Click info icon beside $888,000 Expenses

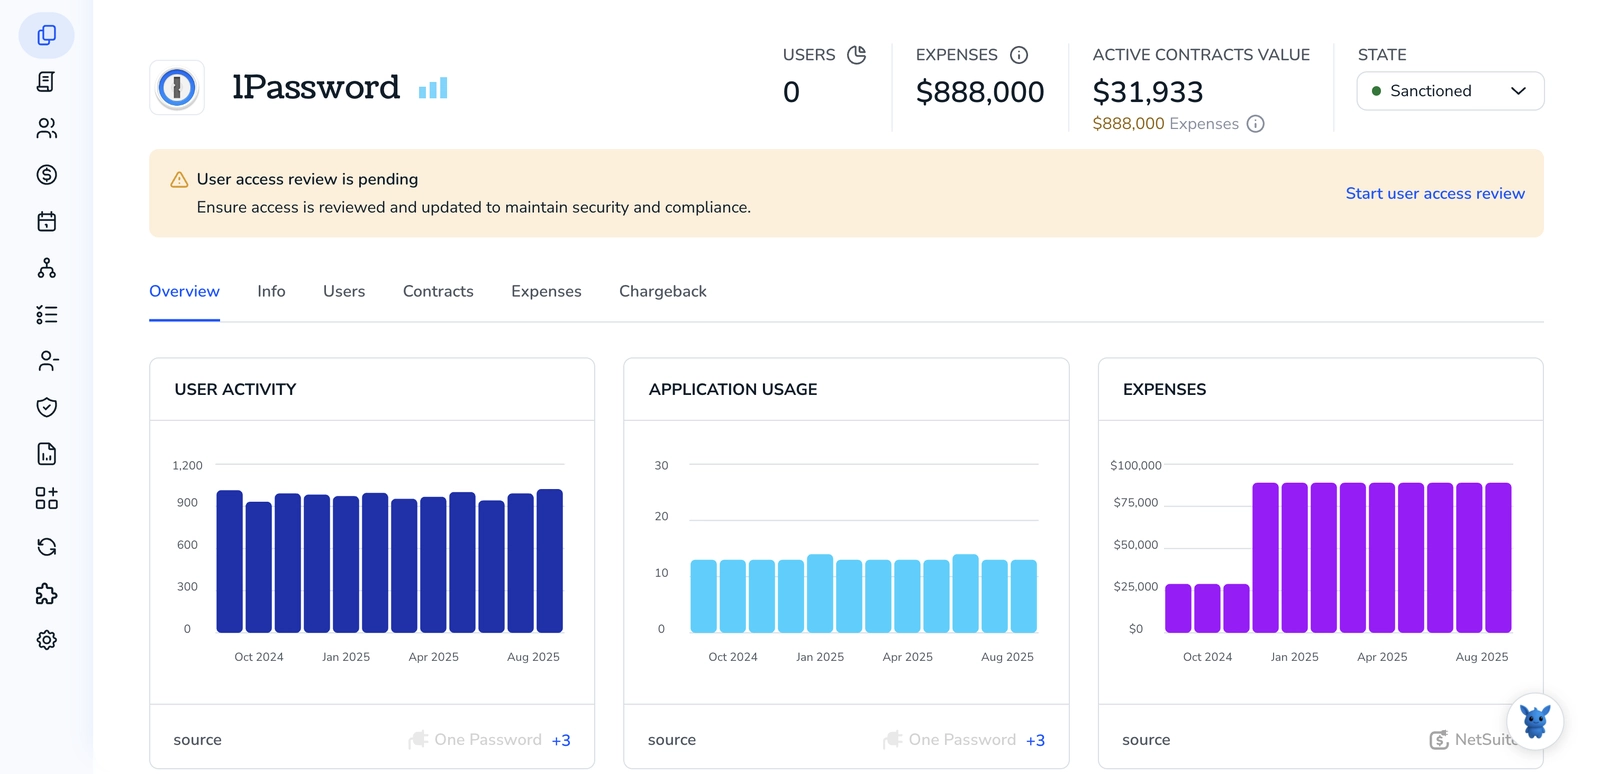[1256, 124]
